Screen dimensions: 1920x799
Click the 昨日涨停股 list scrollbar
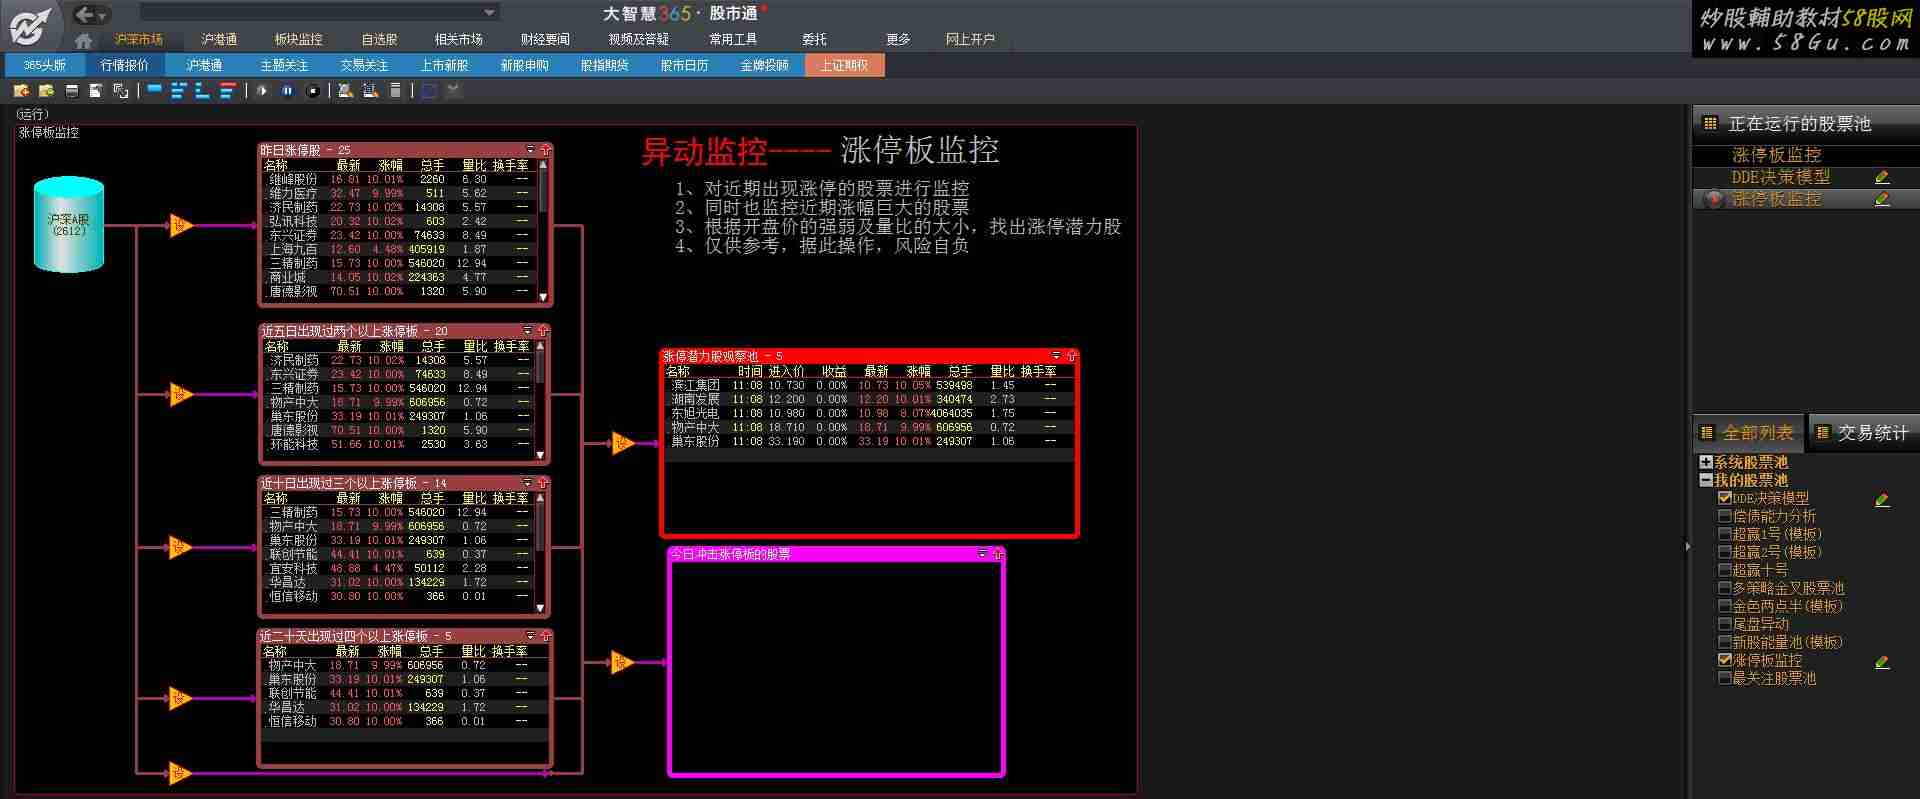click(543, 230)
